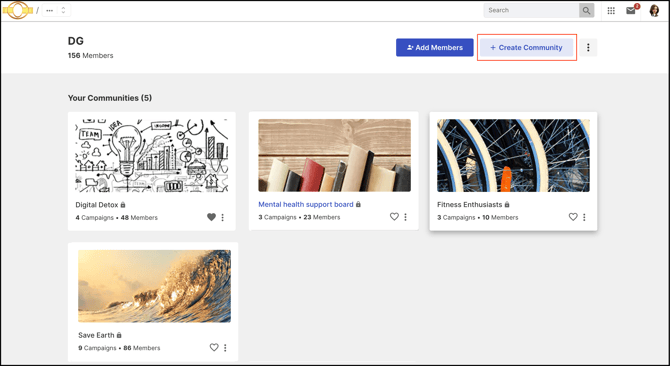Open Fitness Enthusiasts card options menu
The image size is (670, 366).
[584, 217]
